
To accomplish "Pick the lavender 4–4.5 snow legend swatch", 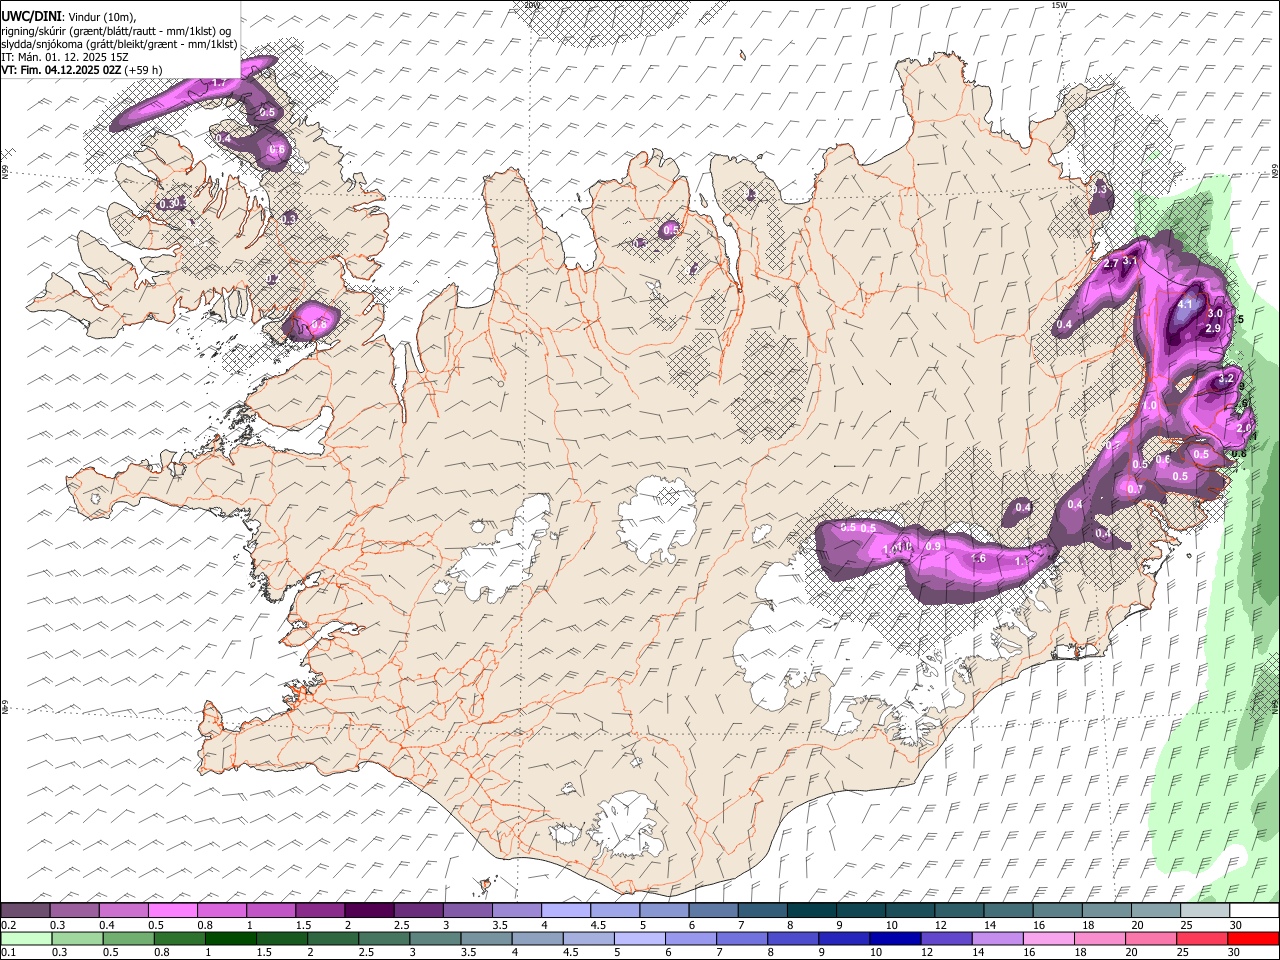I will tap(565, 910).
